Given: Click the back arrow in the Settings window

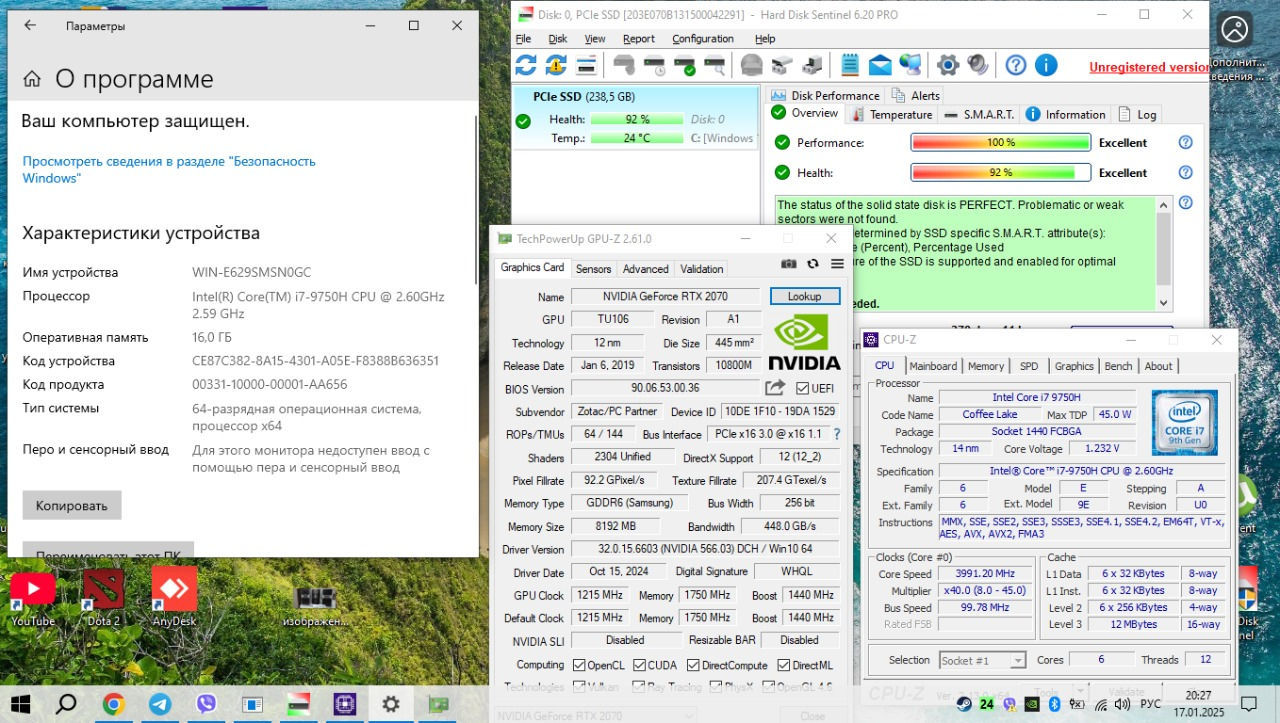Looking at the screenshot, I should coord(30,26).
